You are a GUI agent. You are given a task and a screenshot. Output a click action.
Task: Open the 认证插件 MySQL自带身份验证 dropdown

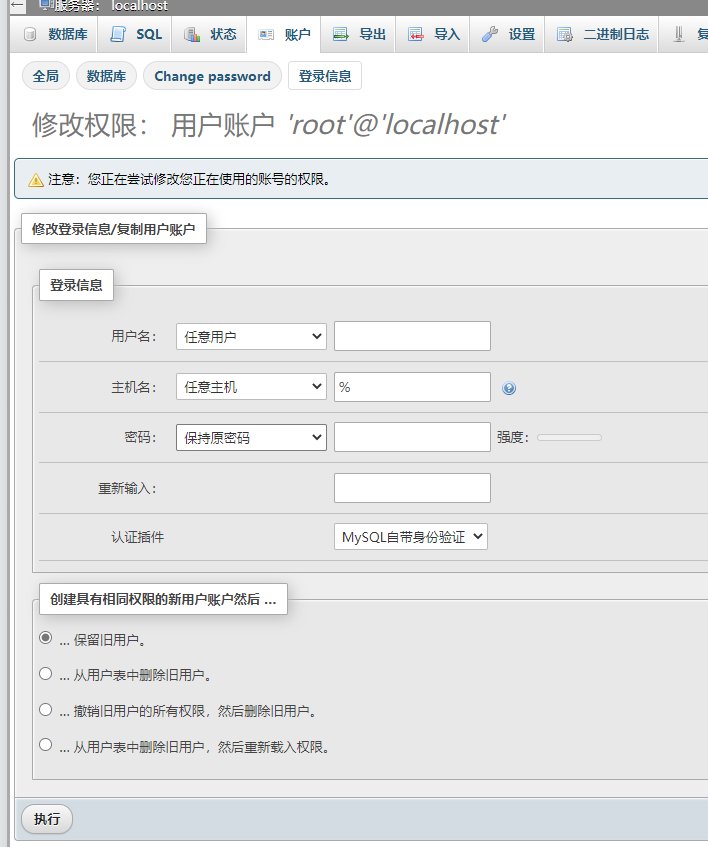(x=411, y=536)
